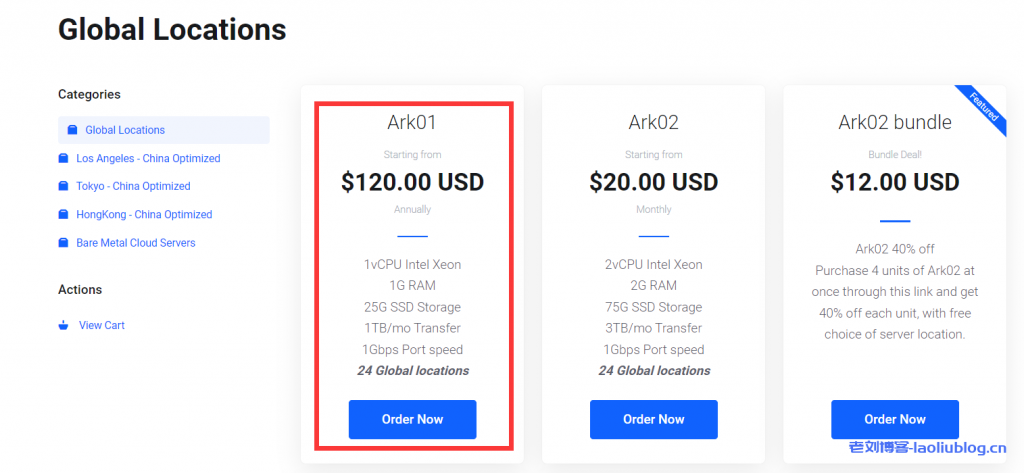This screenshot has height=473, width=1024.
Task: Click box icon beside HongKong category
Action: coord(64,214)
